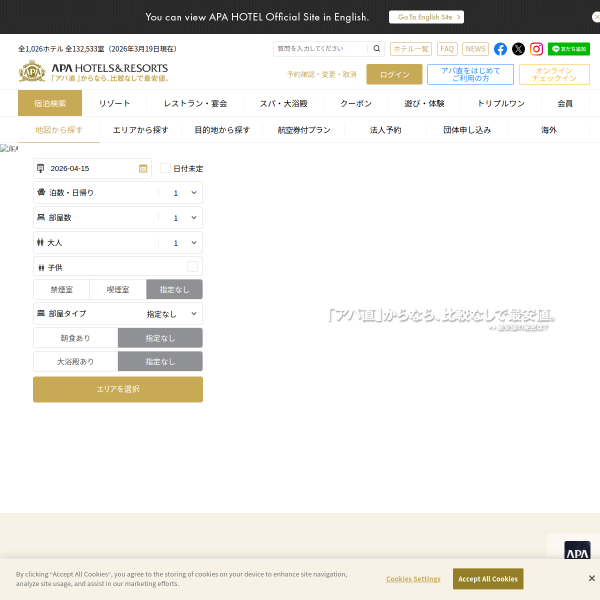Open the APA Hotels Facebook page icon
Viewport: 600px width, 600px height.
coord(500,49)
